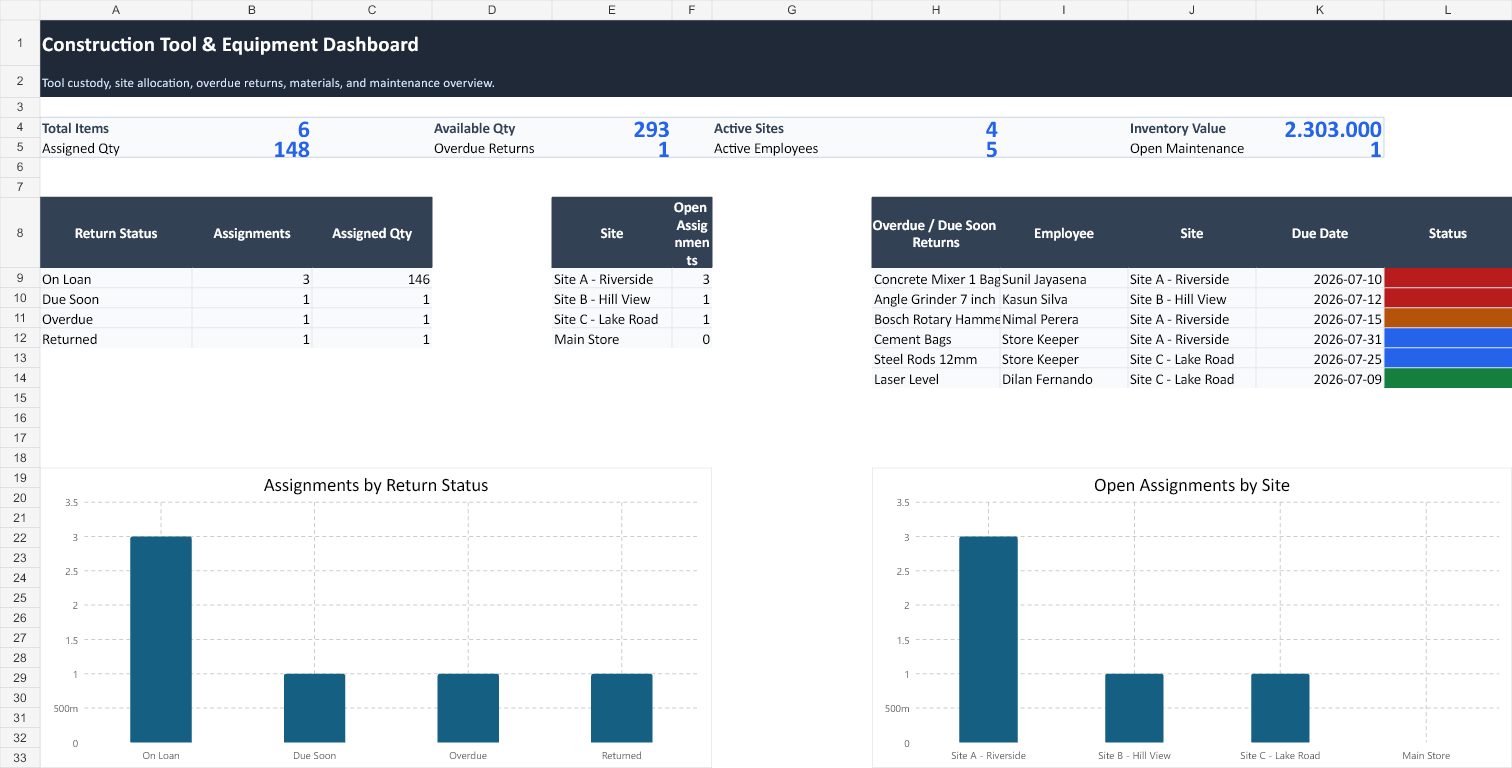This screenshot has width=1512, height=768.
Task: Select the Overdue Returns label cell
Action: click(492, 148)
